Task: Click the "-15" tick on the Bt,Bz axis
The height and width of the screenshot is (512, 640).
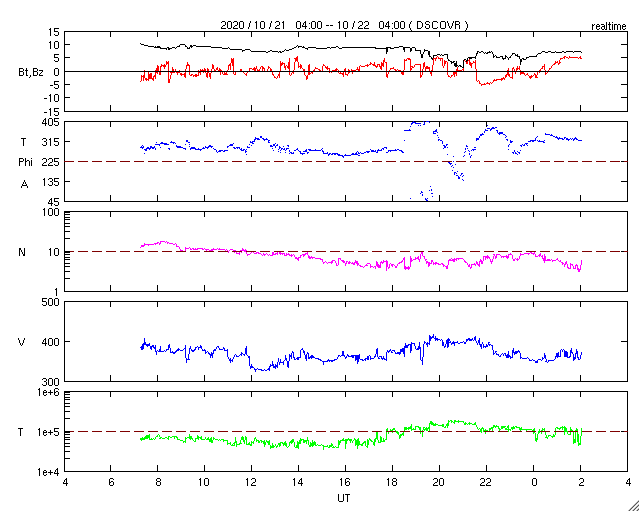Action: point(53,111)
